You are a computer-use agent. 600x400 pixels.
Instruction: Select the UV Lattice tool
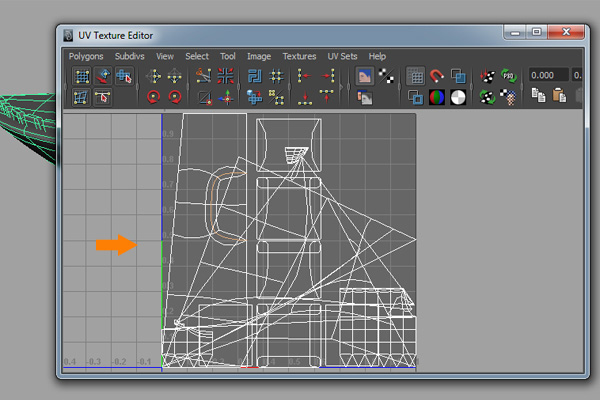pos(82,76)
